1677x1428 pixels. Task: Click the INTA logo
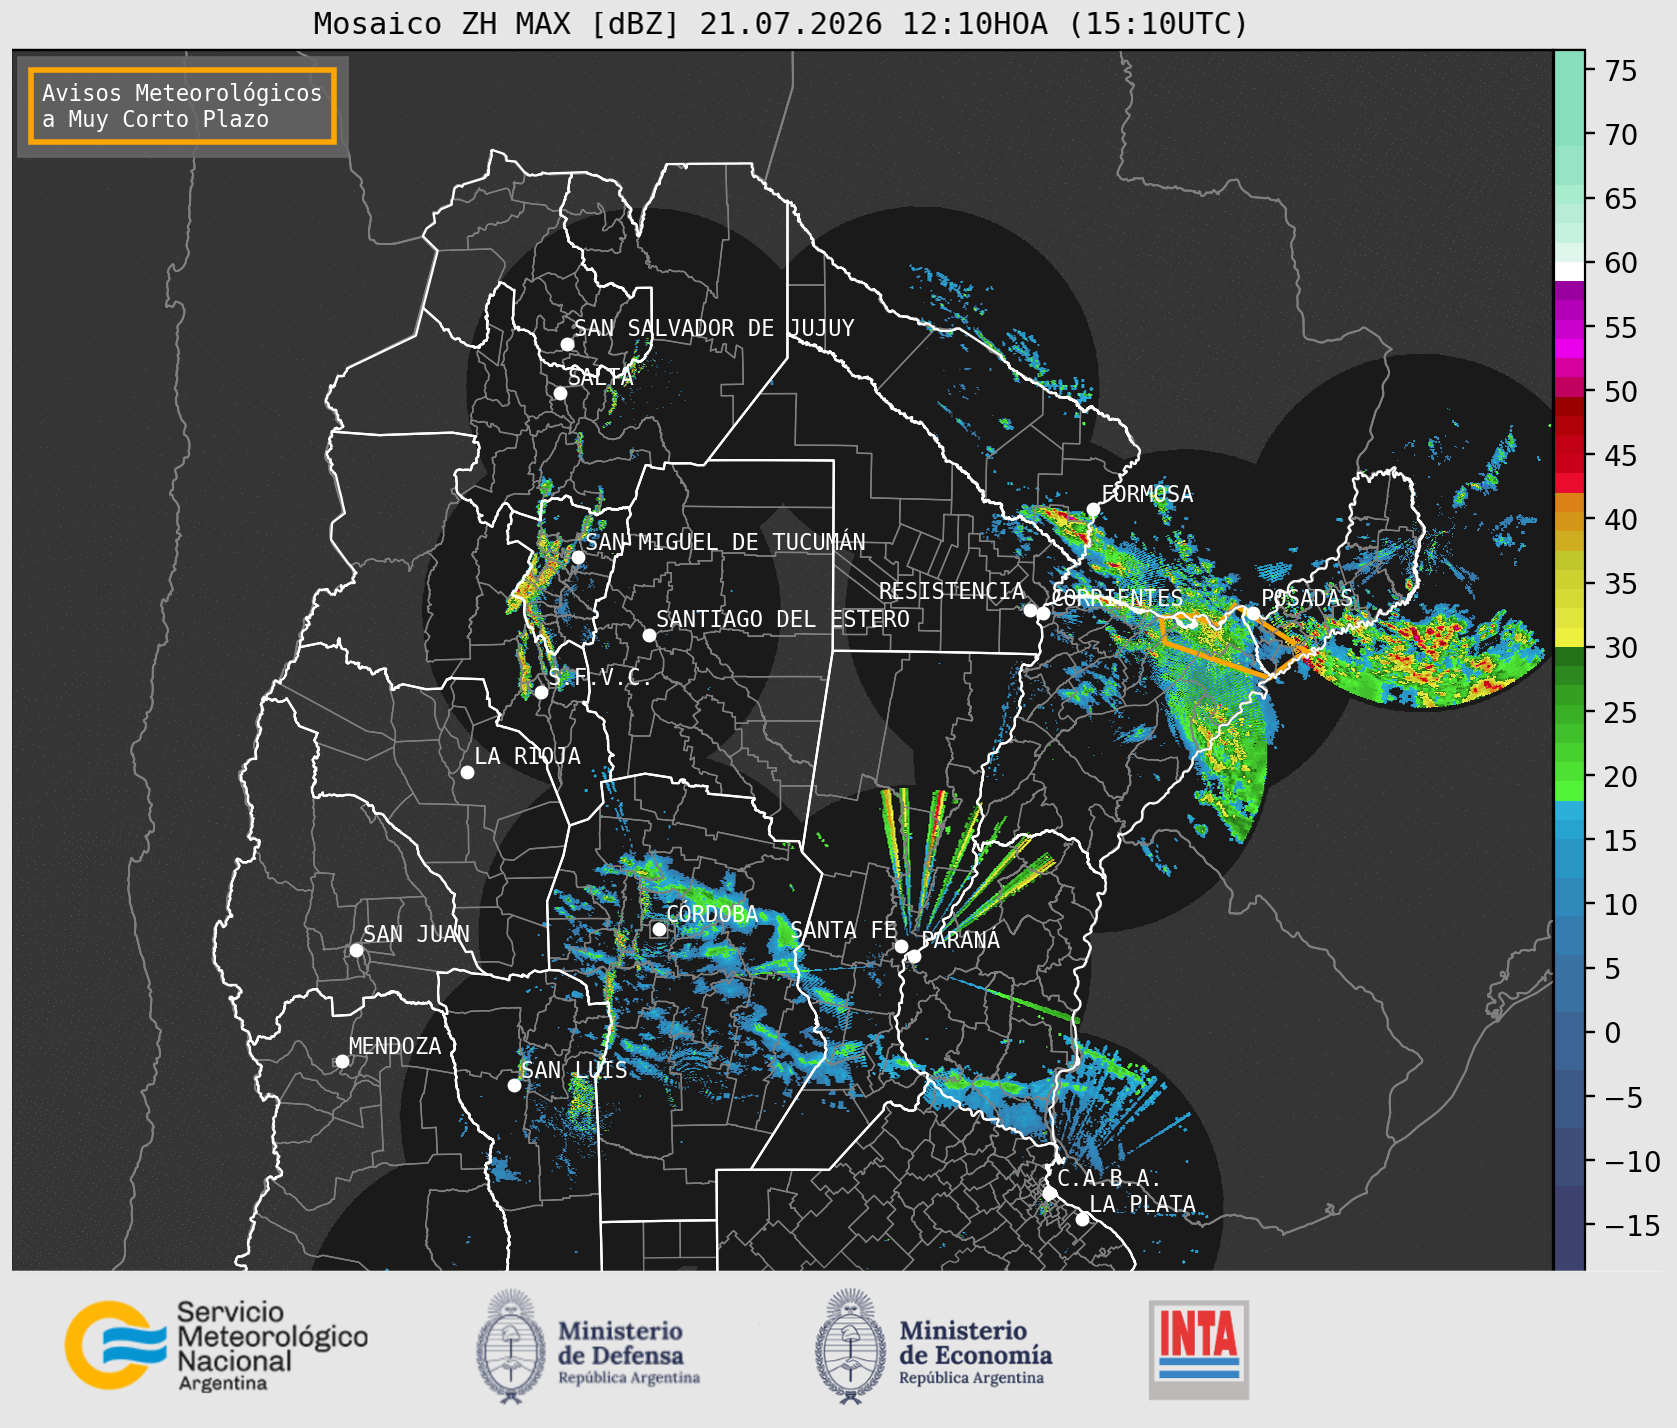[x=1199, y=1349]
